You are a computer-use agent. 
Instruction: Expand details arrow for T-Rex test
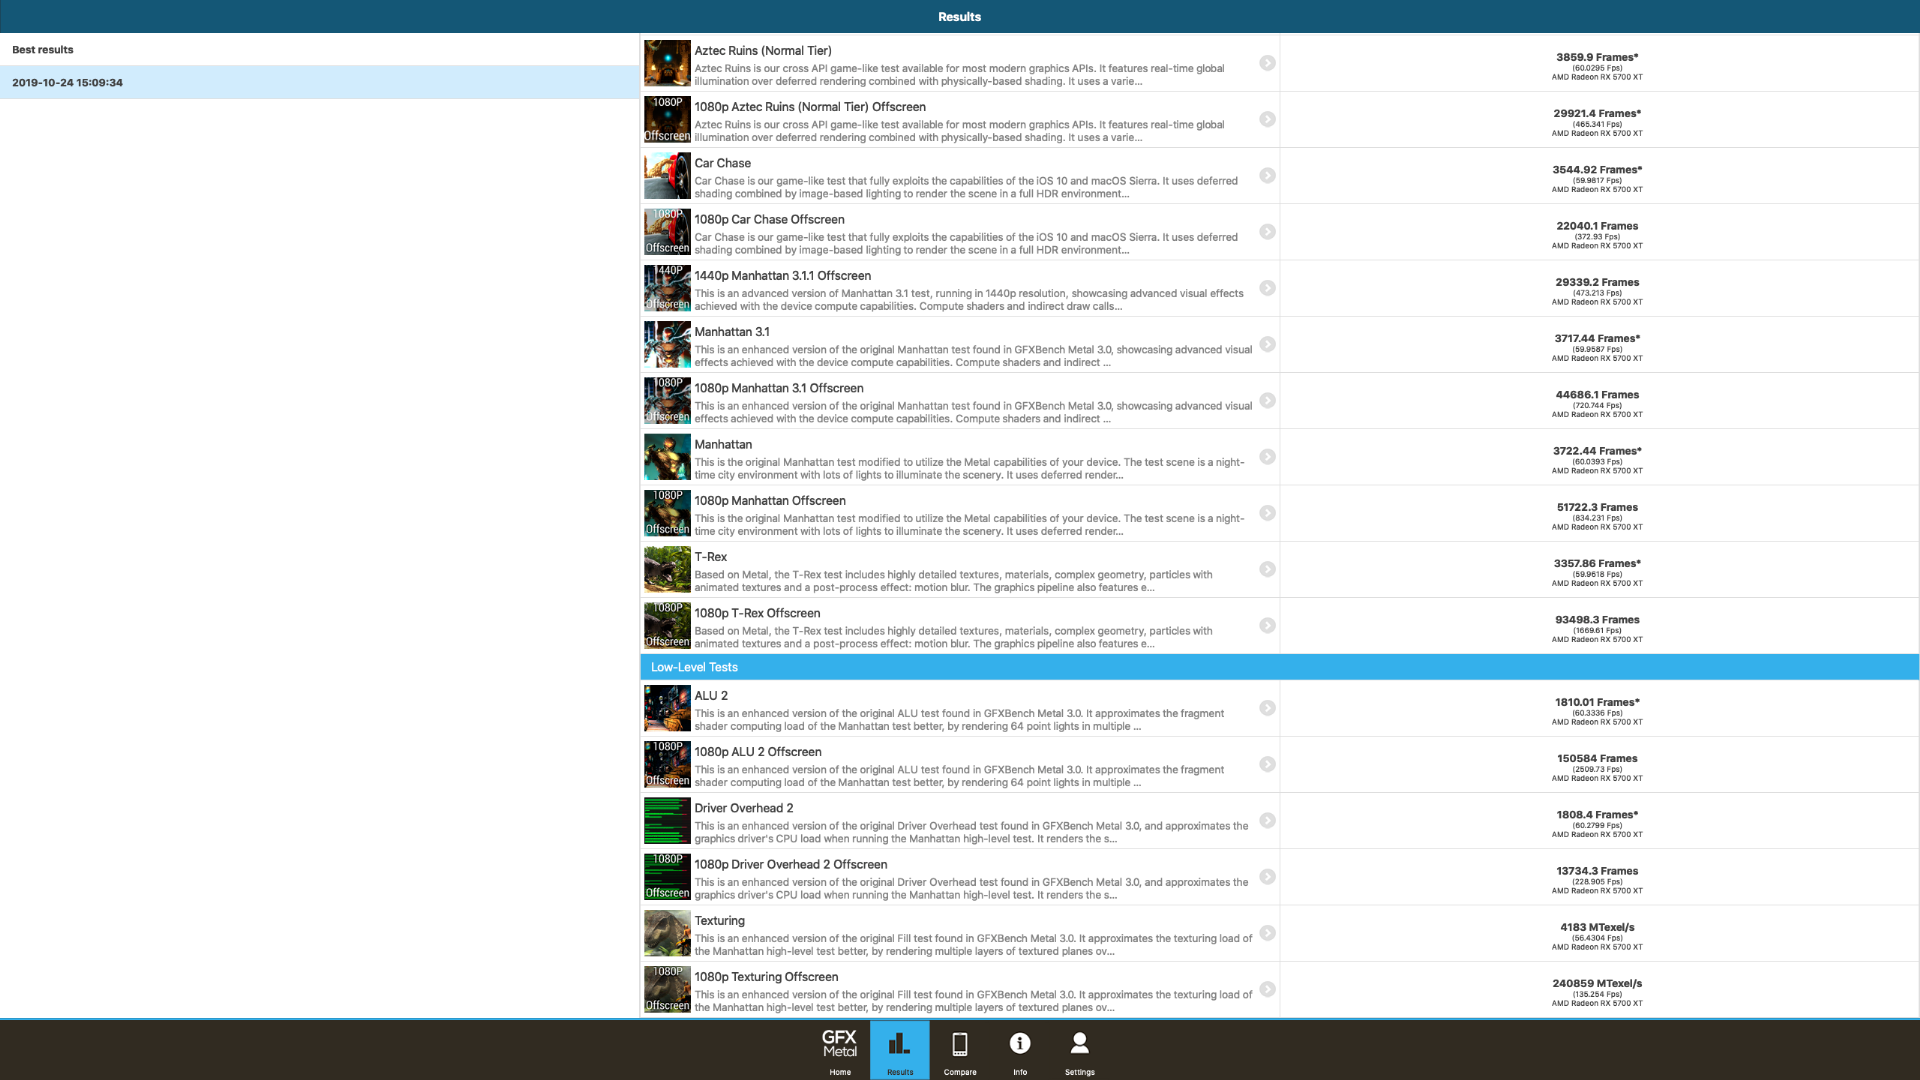tap(1267, 569)
